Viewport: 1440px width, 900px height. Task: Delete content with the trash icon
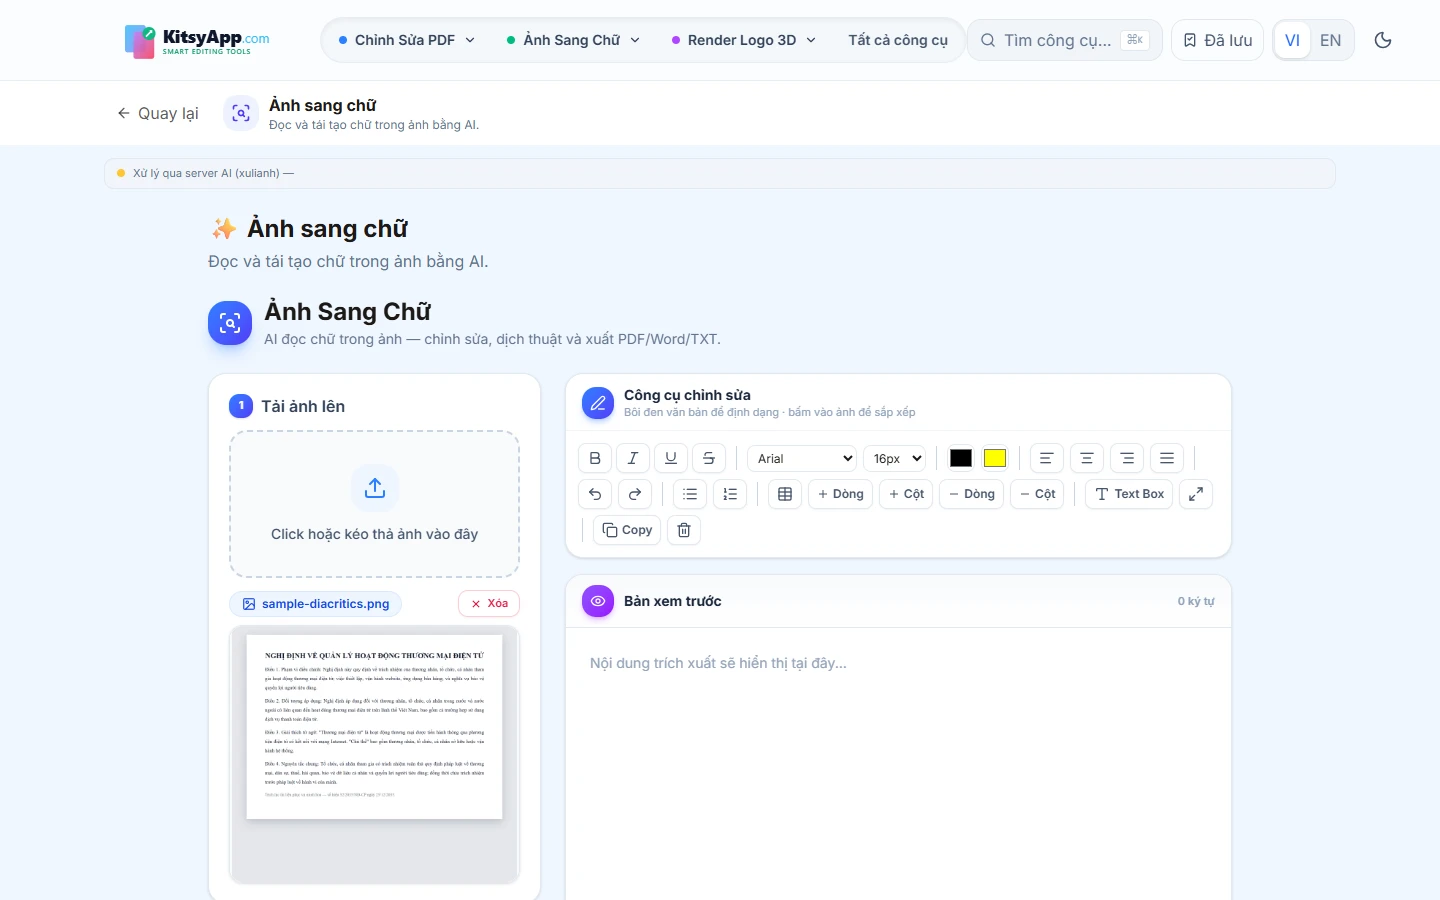[x=684, y=530]
